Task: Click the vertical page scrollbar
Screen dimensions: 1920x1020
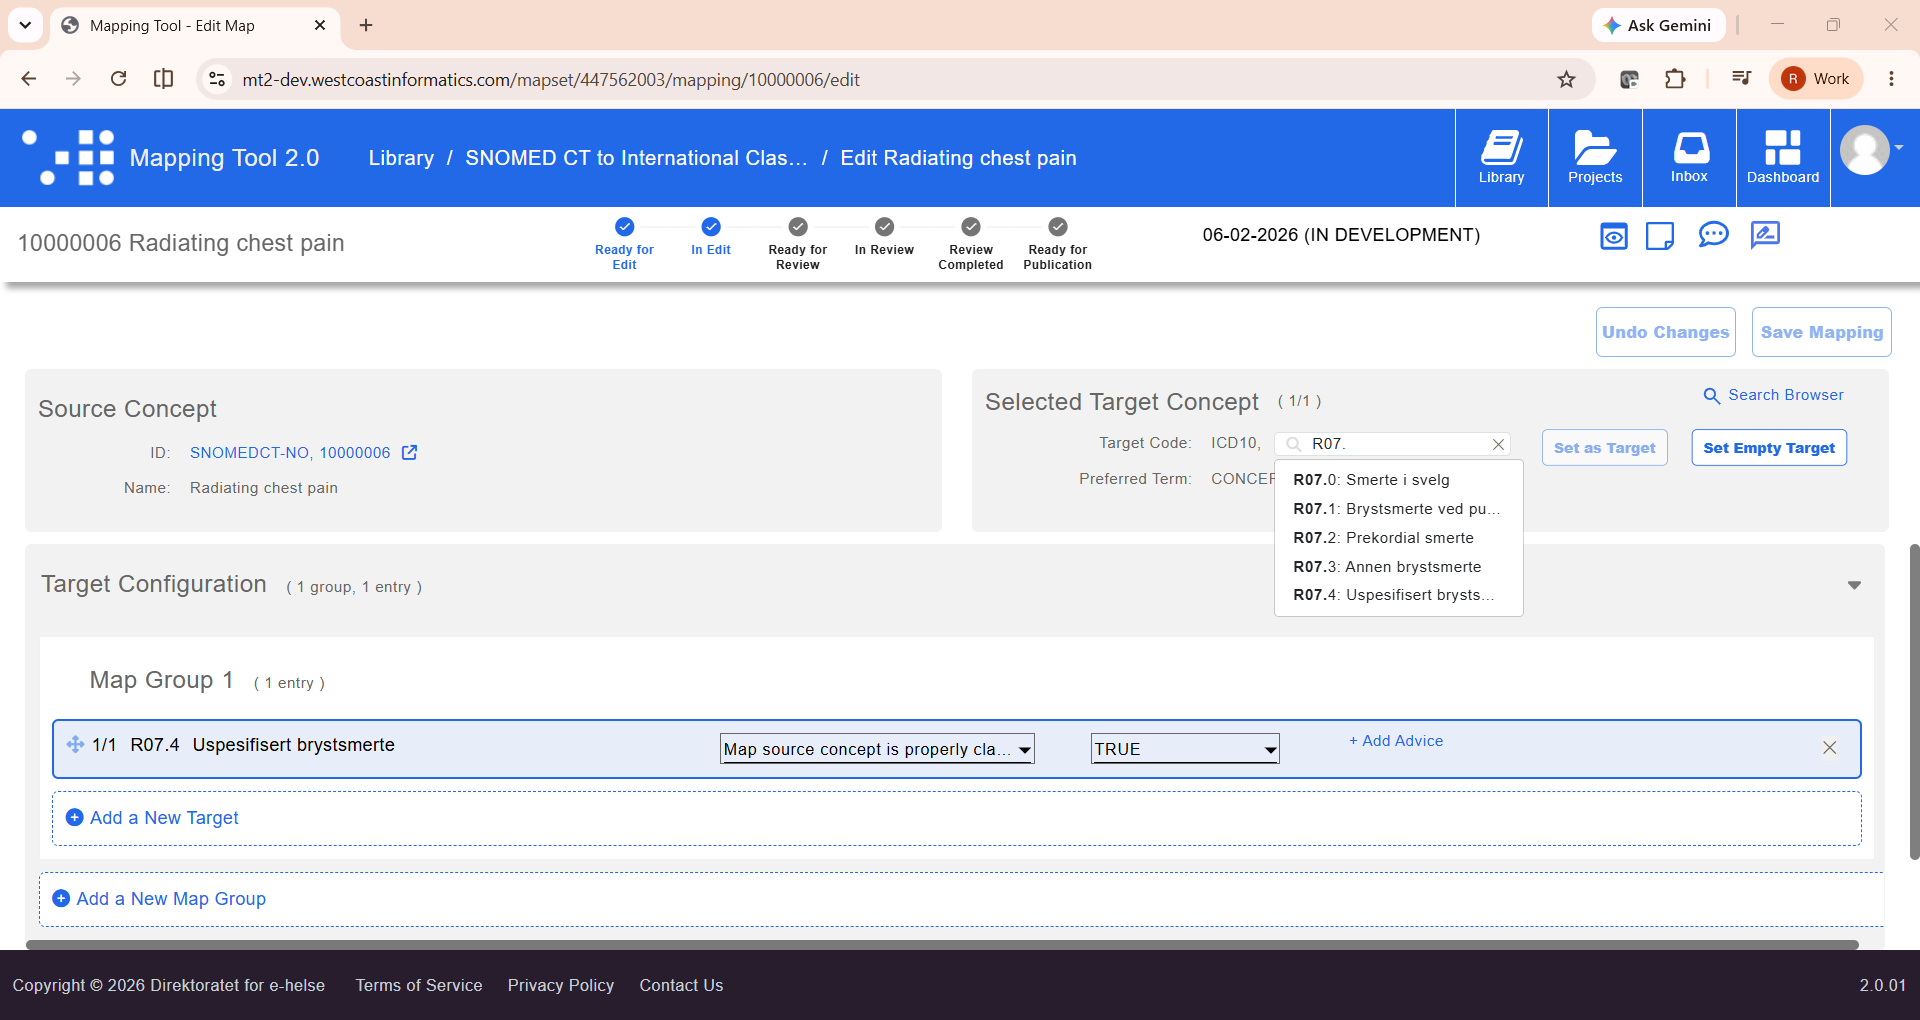Action: click(x=1914, y=700)
